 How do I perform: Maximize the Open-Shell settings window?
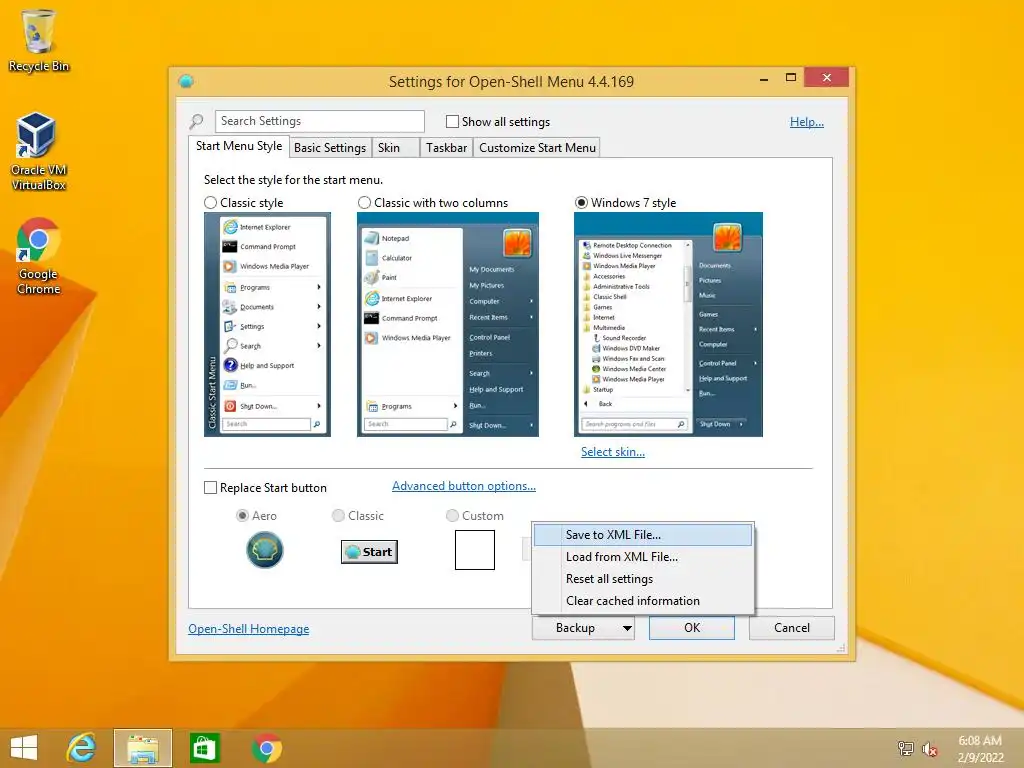(790, 78)
